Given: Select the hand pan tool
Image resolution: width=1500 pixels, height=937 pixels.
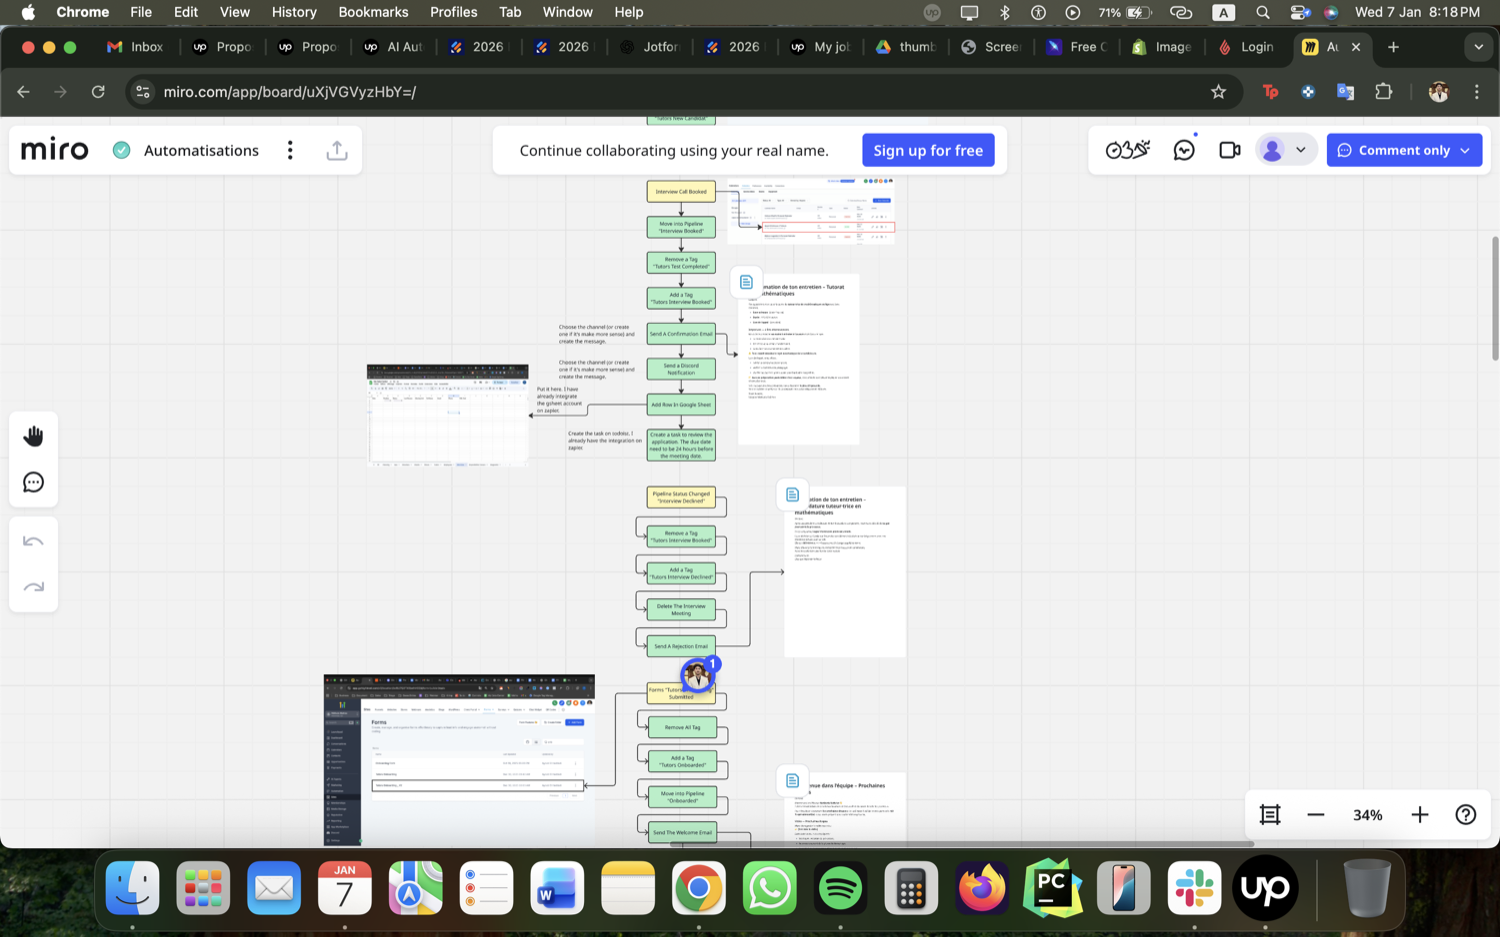Looking at the screenshot, I should (x=34, y=436).
